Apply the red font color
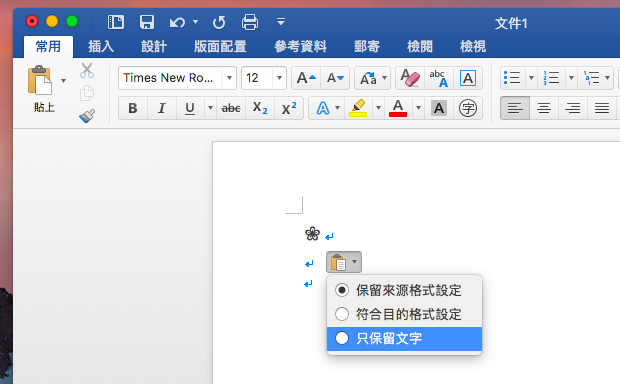 point(398,108)
